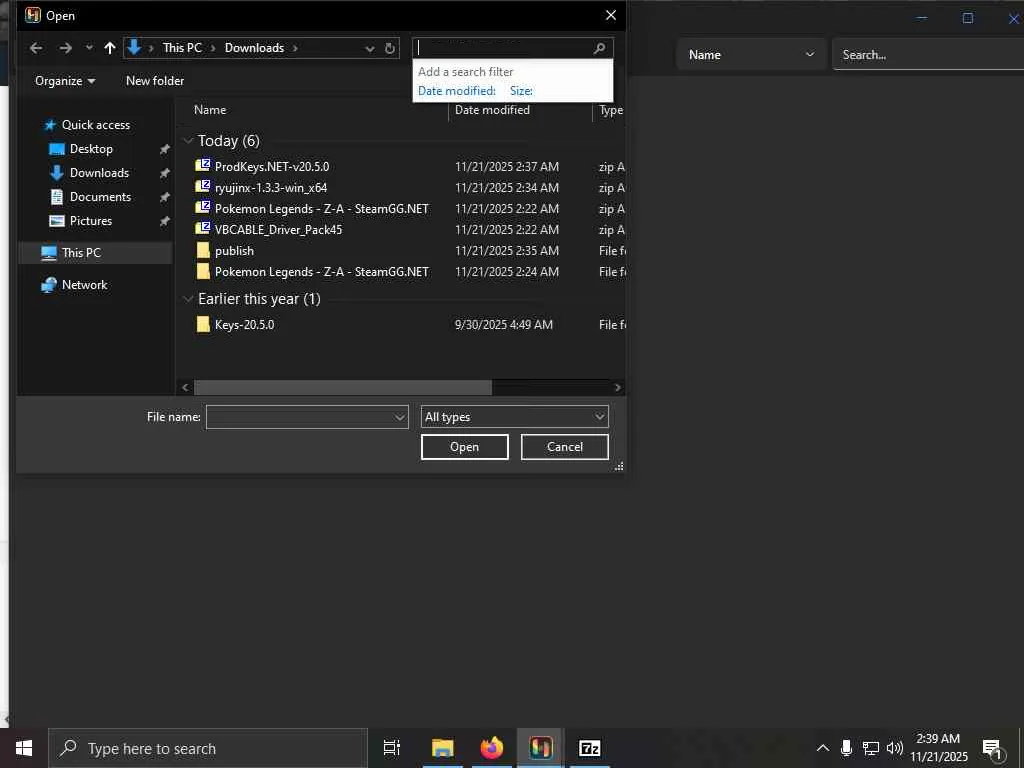Select This PC in navigation pane

(81, 253)
